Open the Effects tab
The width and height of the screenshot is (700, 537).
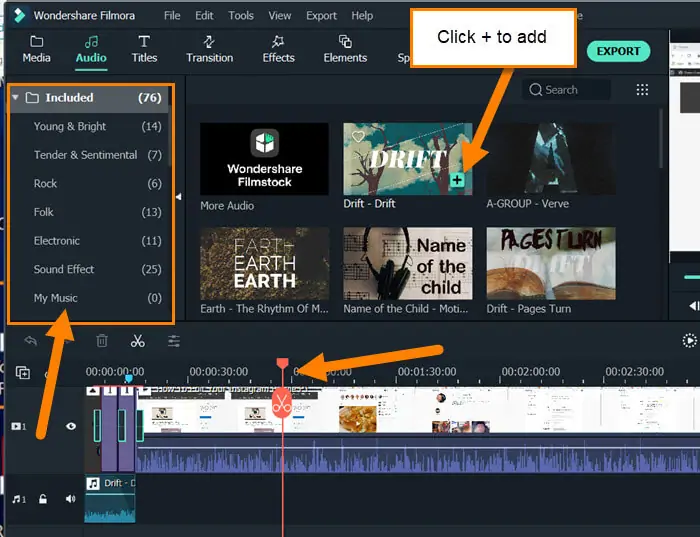click(279, 50)
